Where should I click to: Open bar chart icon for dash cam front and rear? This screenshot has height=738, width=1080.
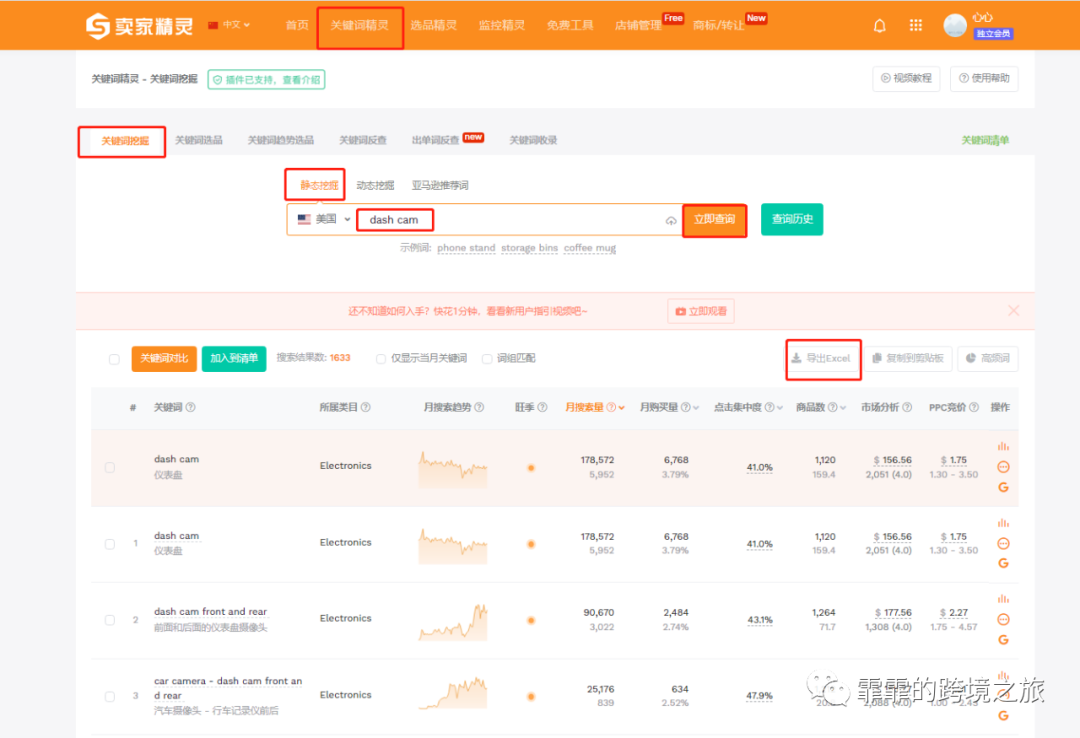[x=1003, y=599]
